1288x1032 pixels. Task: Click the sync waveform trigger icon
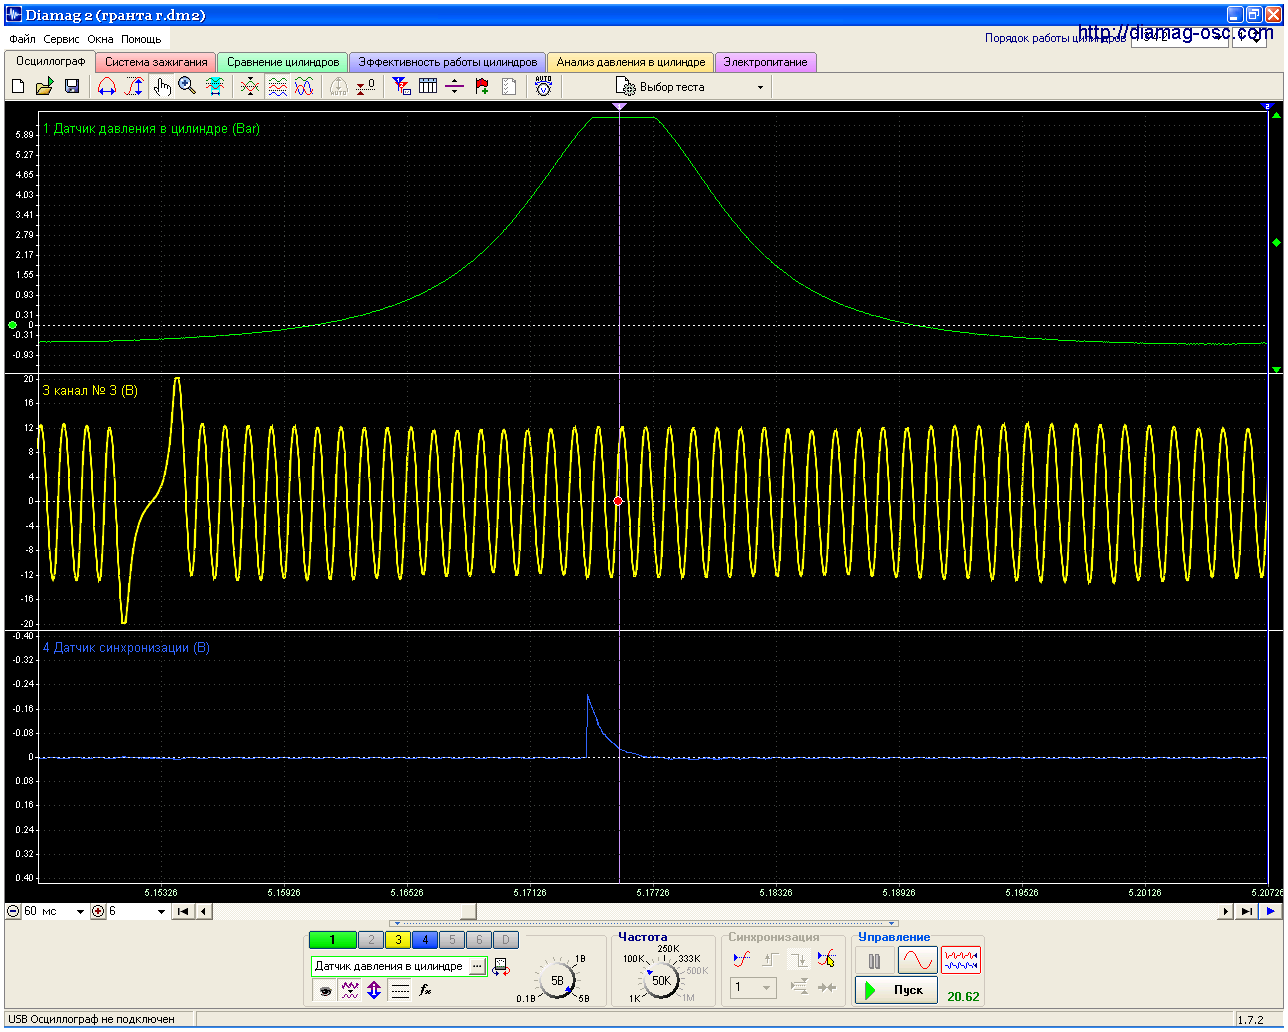click(741, 959)
